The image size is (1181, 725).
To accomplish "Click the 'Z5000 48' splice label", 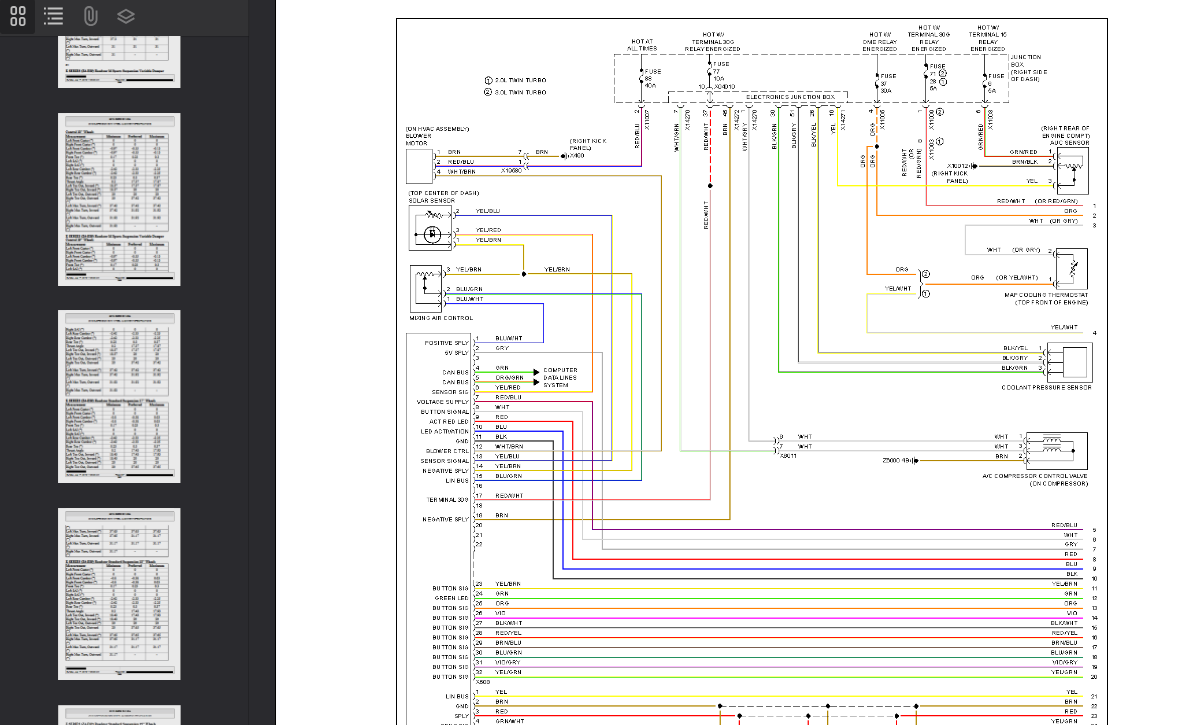I will coord(896,460).
